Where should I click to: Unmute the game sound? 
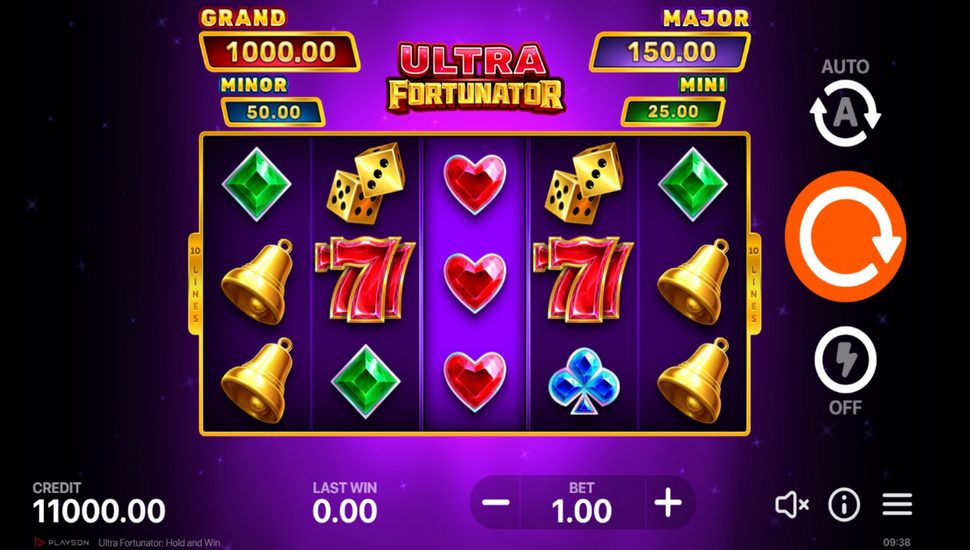[792, 505]
